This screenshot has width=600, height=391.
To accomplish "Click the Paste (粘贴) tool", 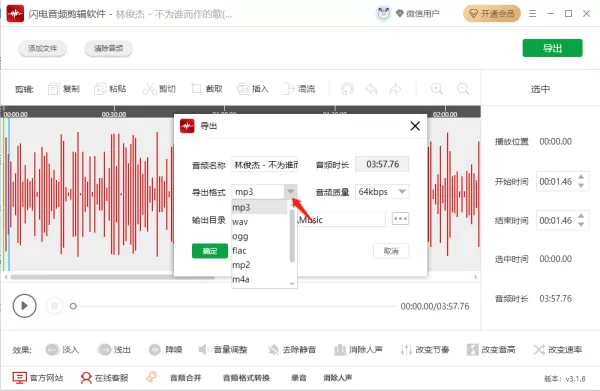I will (x=110, y=89).
